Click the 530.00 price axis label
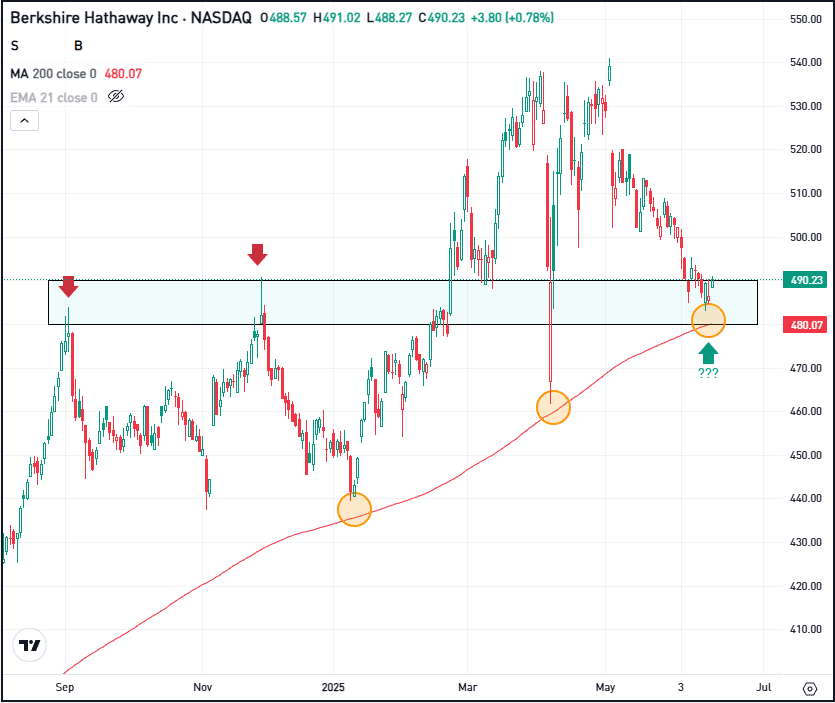835x703 pixels. point(806,106)
